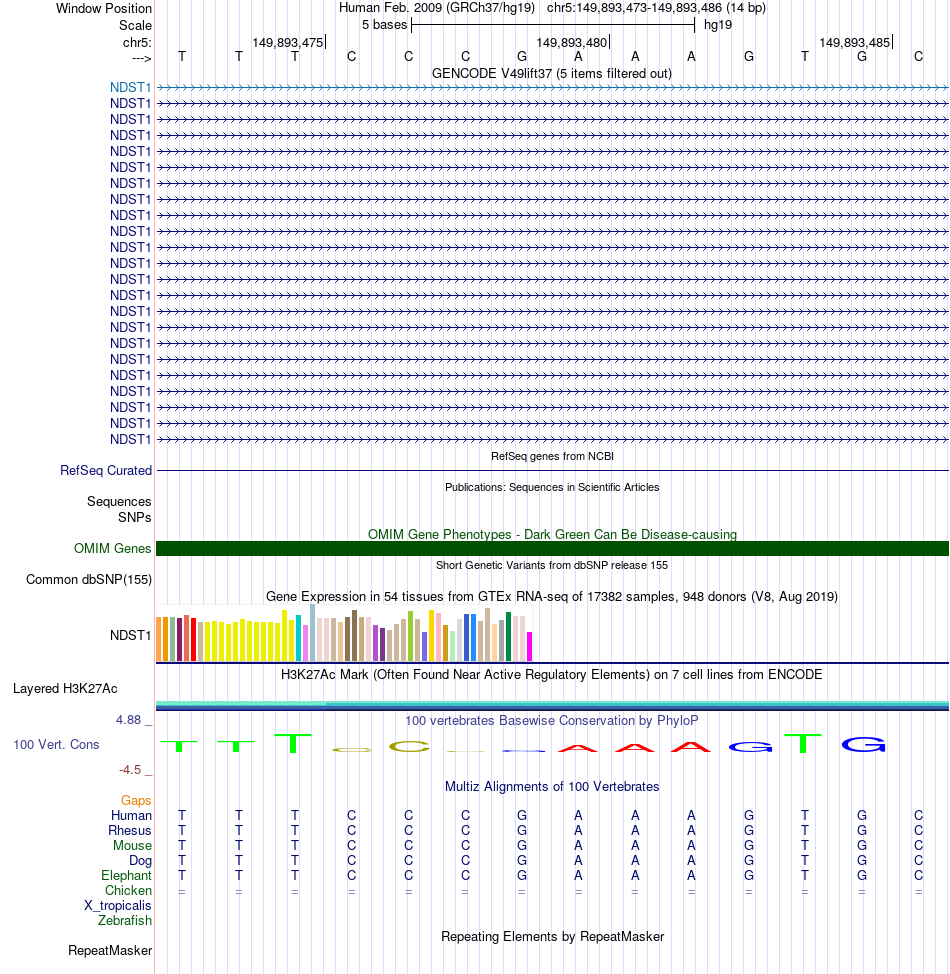The image size is (950, 974).
Task: Click the 4.88 upper scale value
Action: point(129,720)
